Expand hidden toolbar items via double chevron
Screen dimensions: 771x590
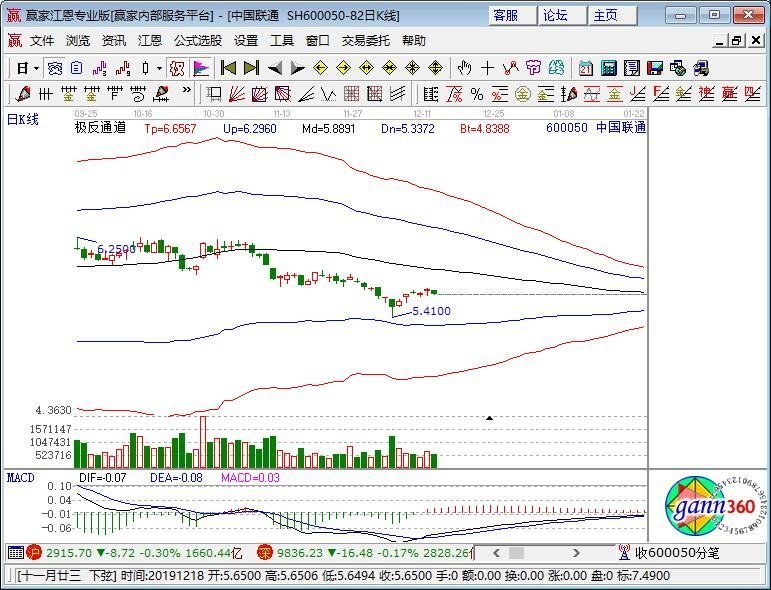pos(186,90)
